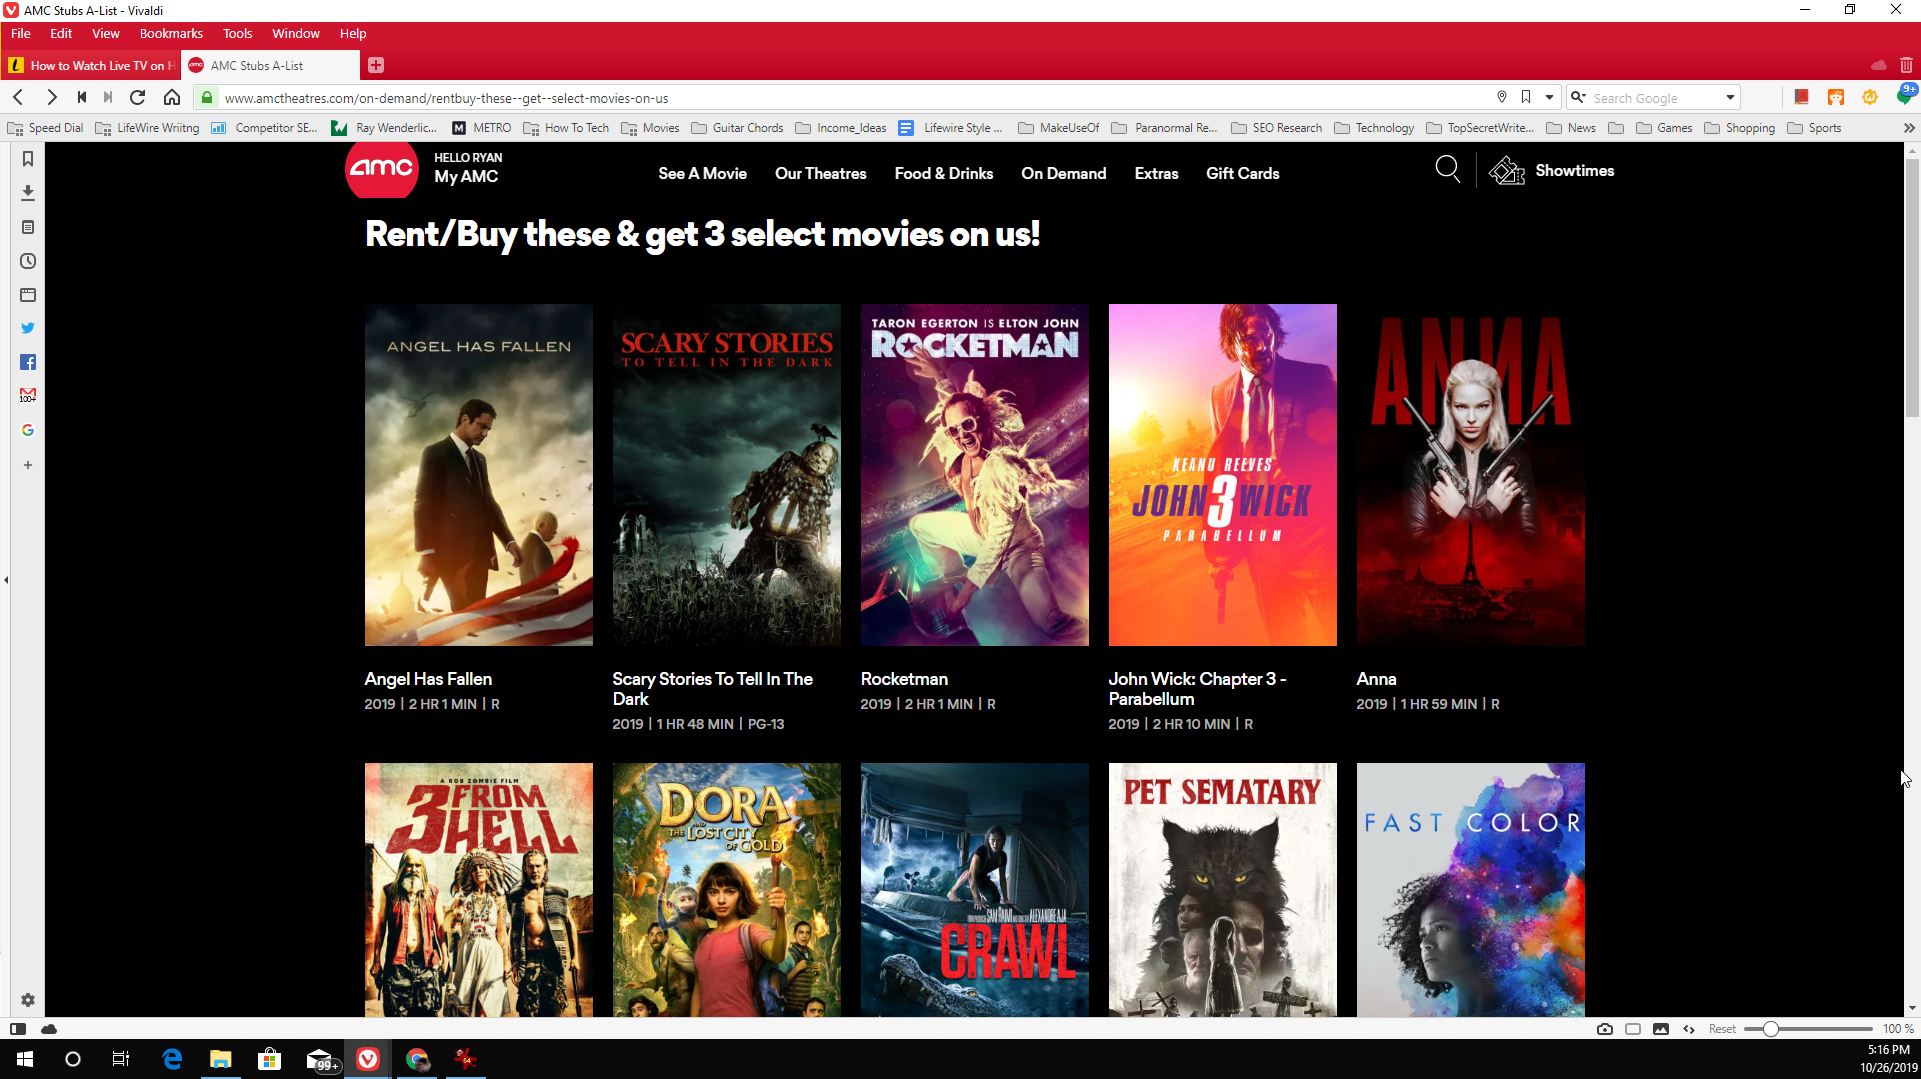The width and height of the screenshot is (1921, 1079).
Task: Open the Movies bookmark folder
Action: tap(650, 128)
